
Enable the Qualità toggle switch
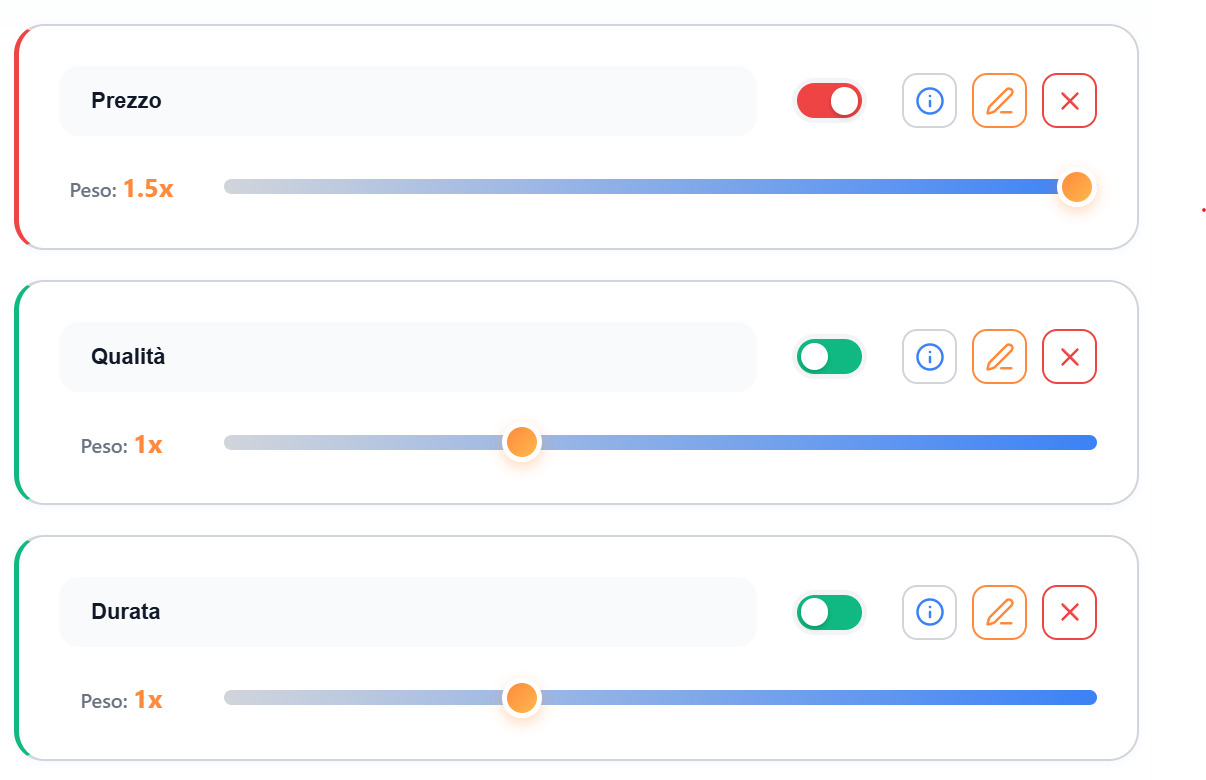point(829,356)
